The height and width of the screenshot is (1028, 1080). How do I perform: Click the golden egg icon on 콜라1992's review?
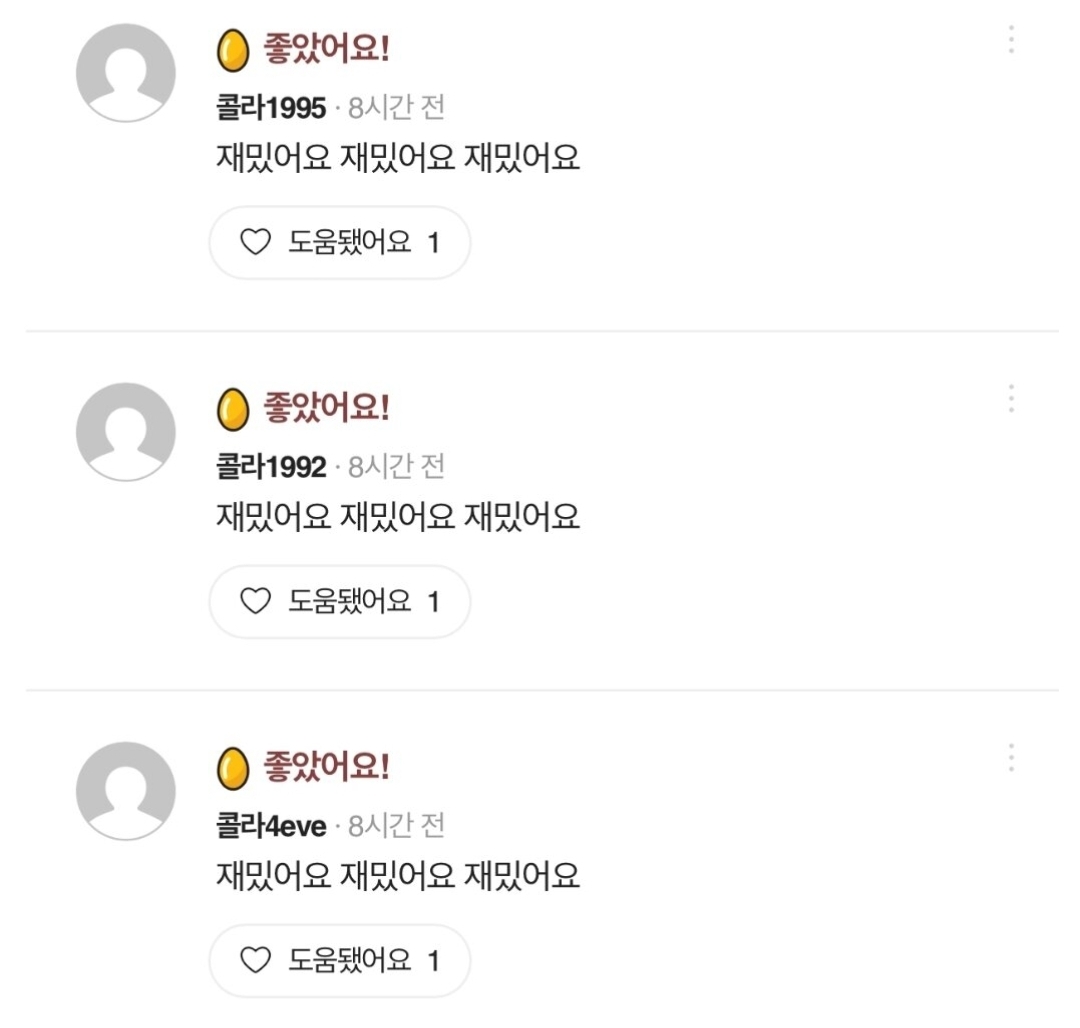tap(233, 409)
